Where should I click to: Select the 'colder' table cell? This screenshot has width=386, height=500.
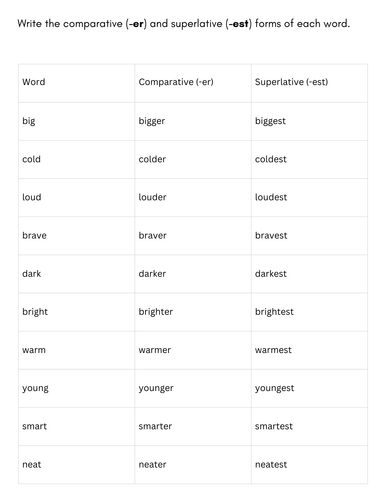(193, 160)
